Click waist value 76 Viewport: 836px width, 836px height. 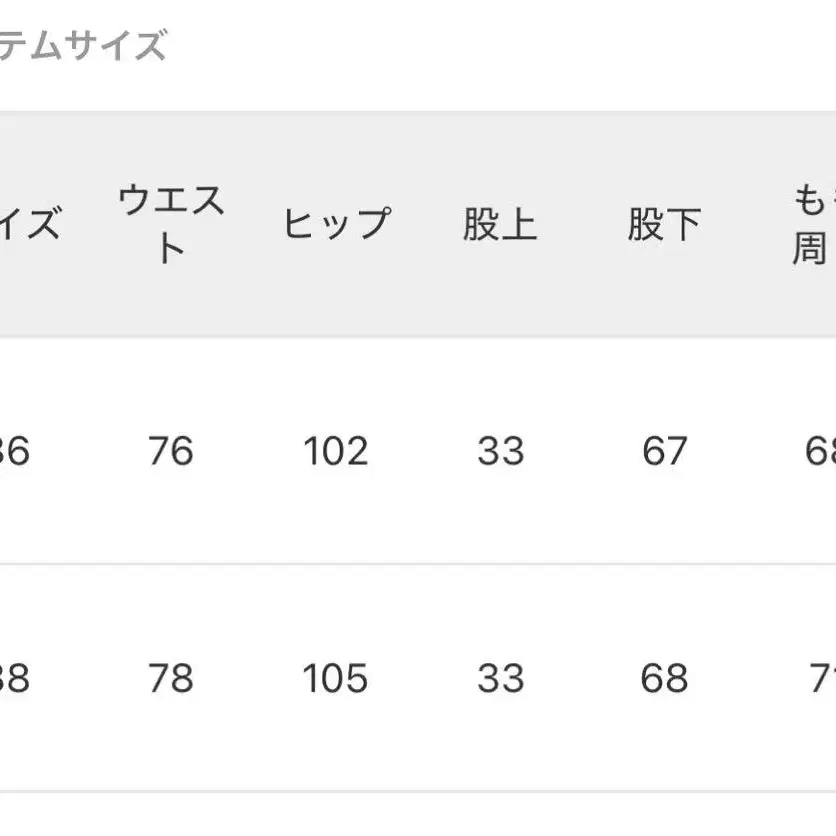(170, 451)
